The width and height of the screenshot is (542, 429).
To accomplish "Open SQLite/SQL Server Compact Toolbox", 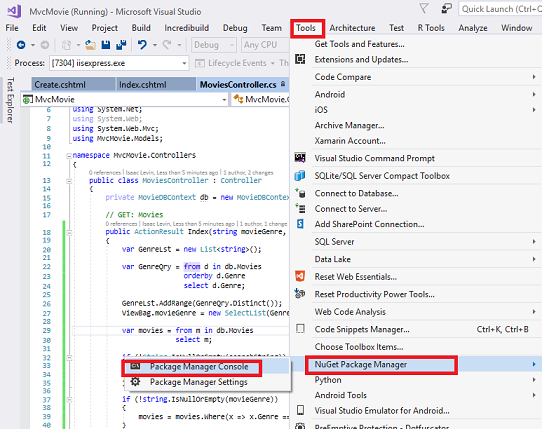I will (382, 176).
